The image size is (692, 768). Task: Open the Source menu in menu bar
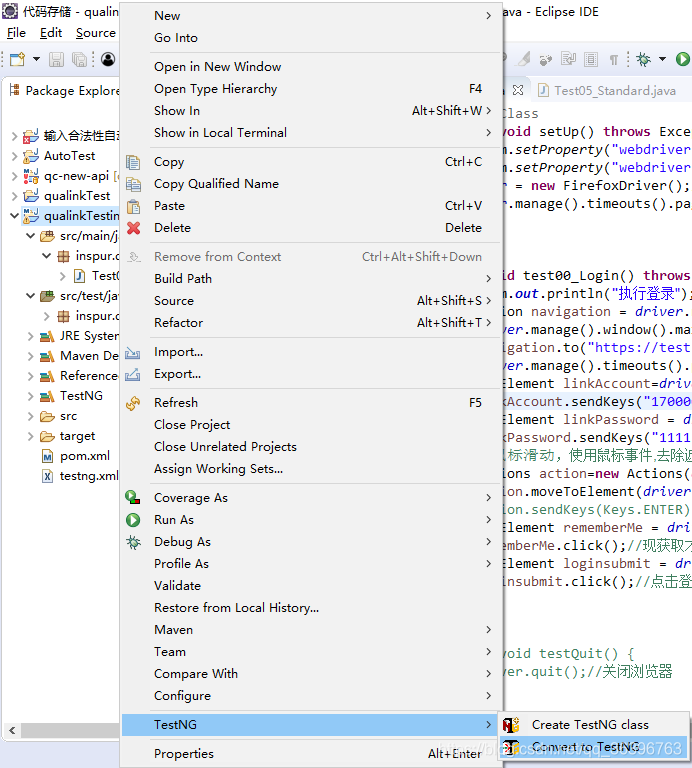95,33
